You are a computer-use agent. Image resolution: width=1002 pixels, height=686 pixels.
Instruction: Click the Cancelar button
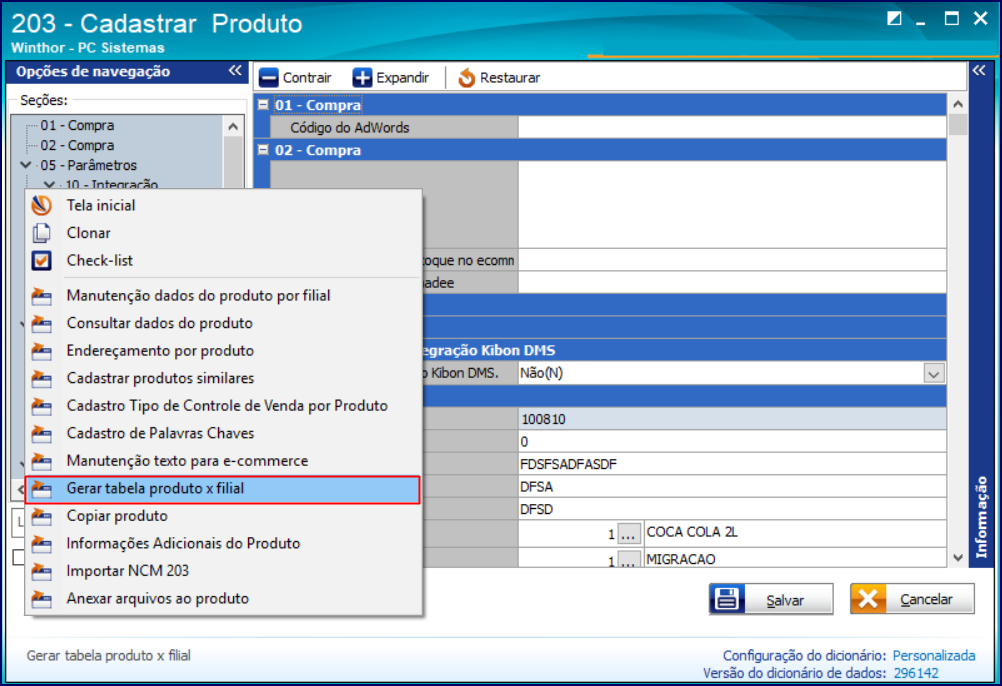coord(912,600)
